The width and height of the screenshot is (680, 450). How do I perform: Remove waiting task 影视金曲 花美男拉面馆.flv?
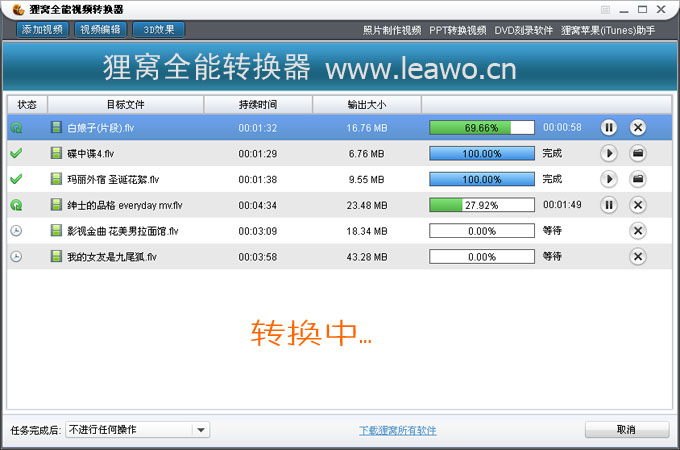(638, 231)
